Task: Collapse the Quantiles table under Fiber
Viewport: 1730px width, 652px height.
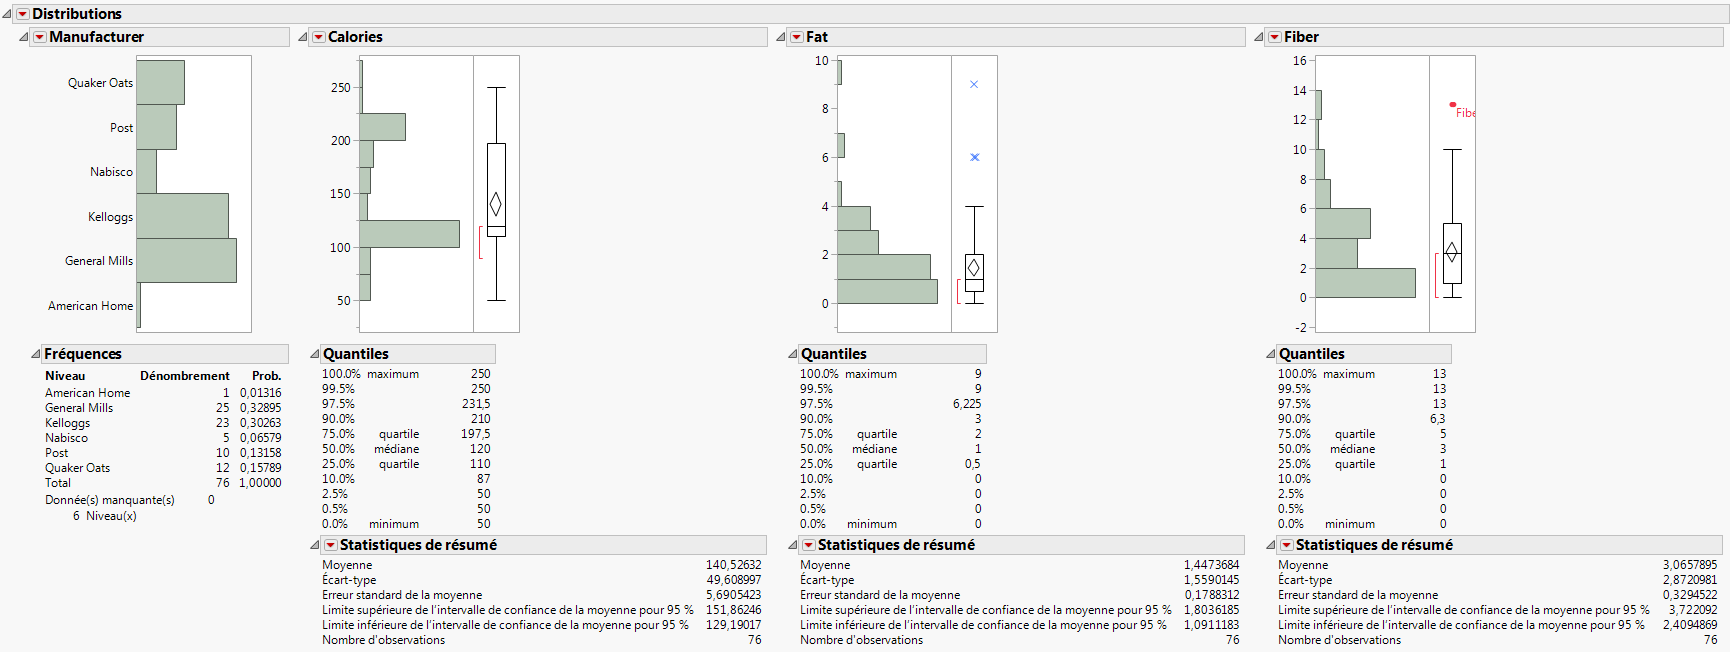Action: [1271, 354]
